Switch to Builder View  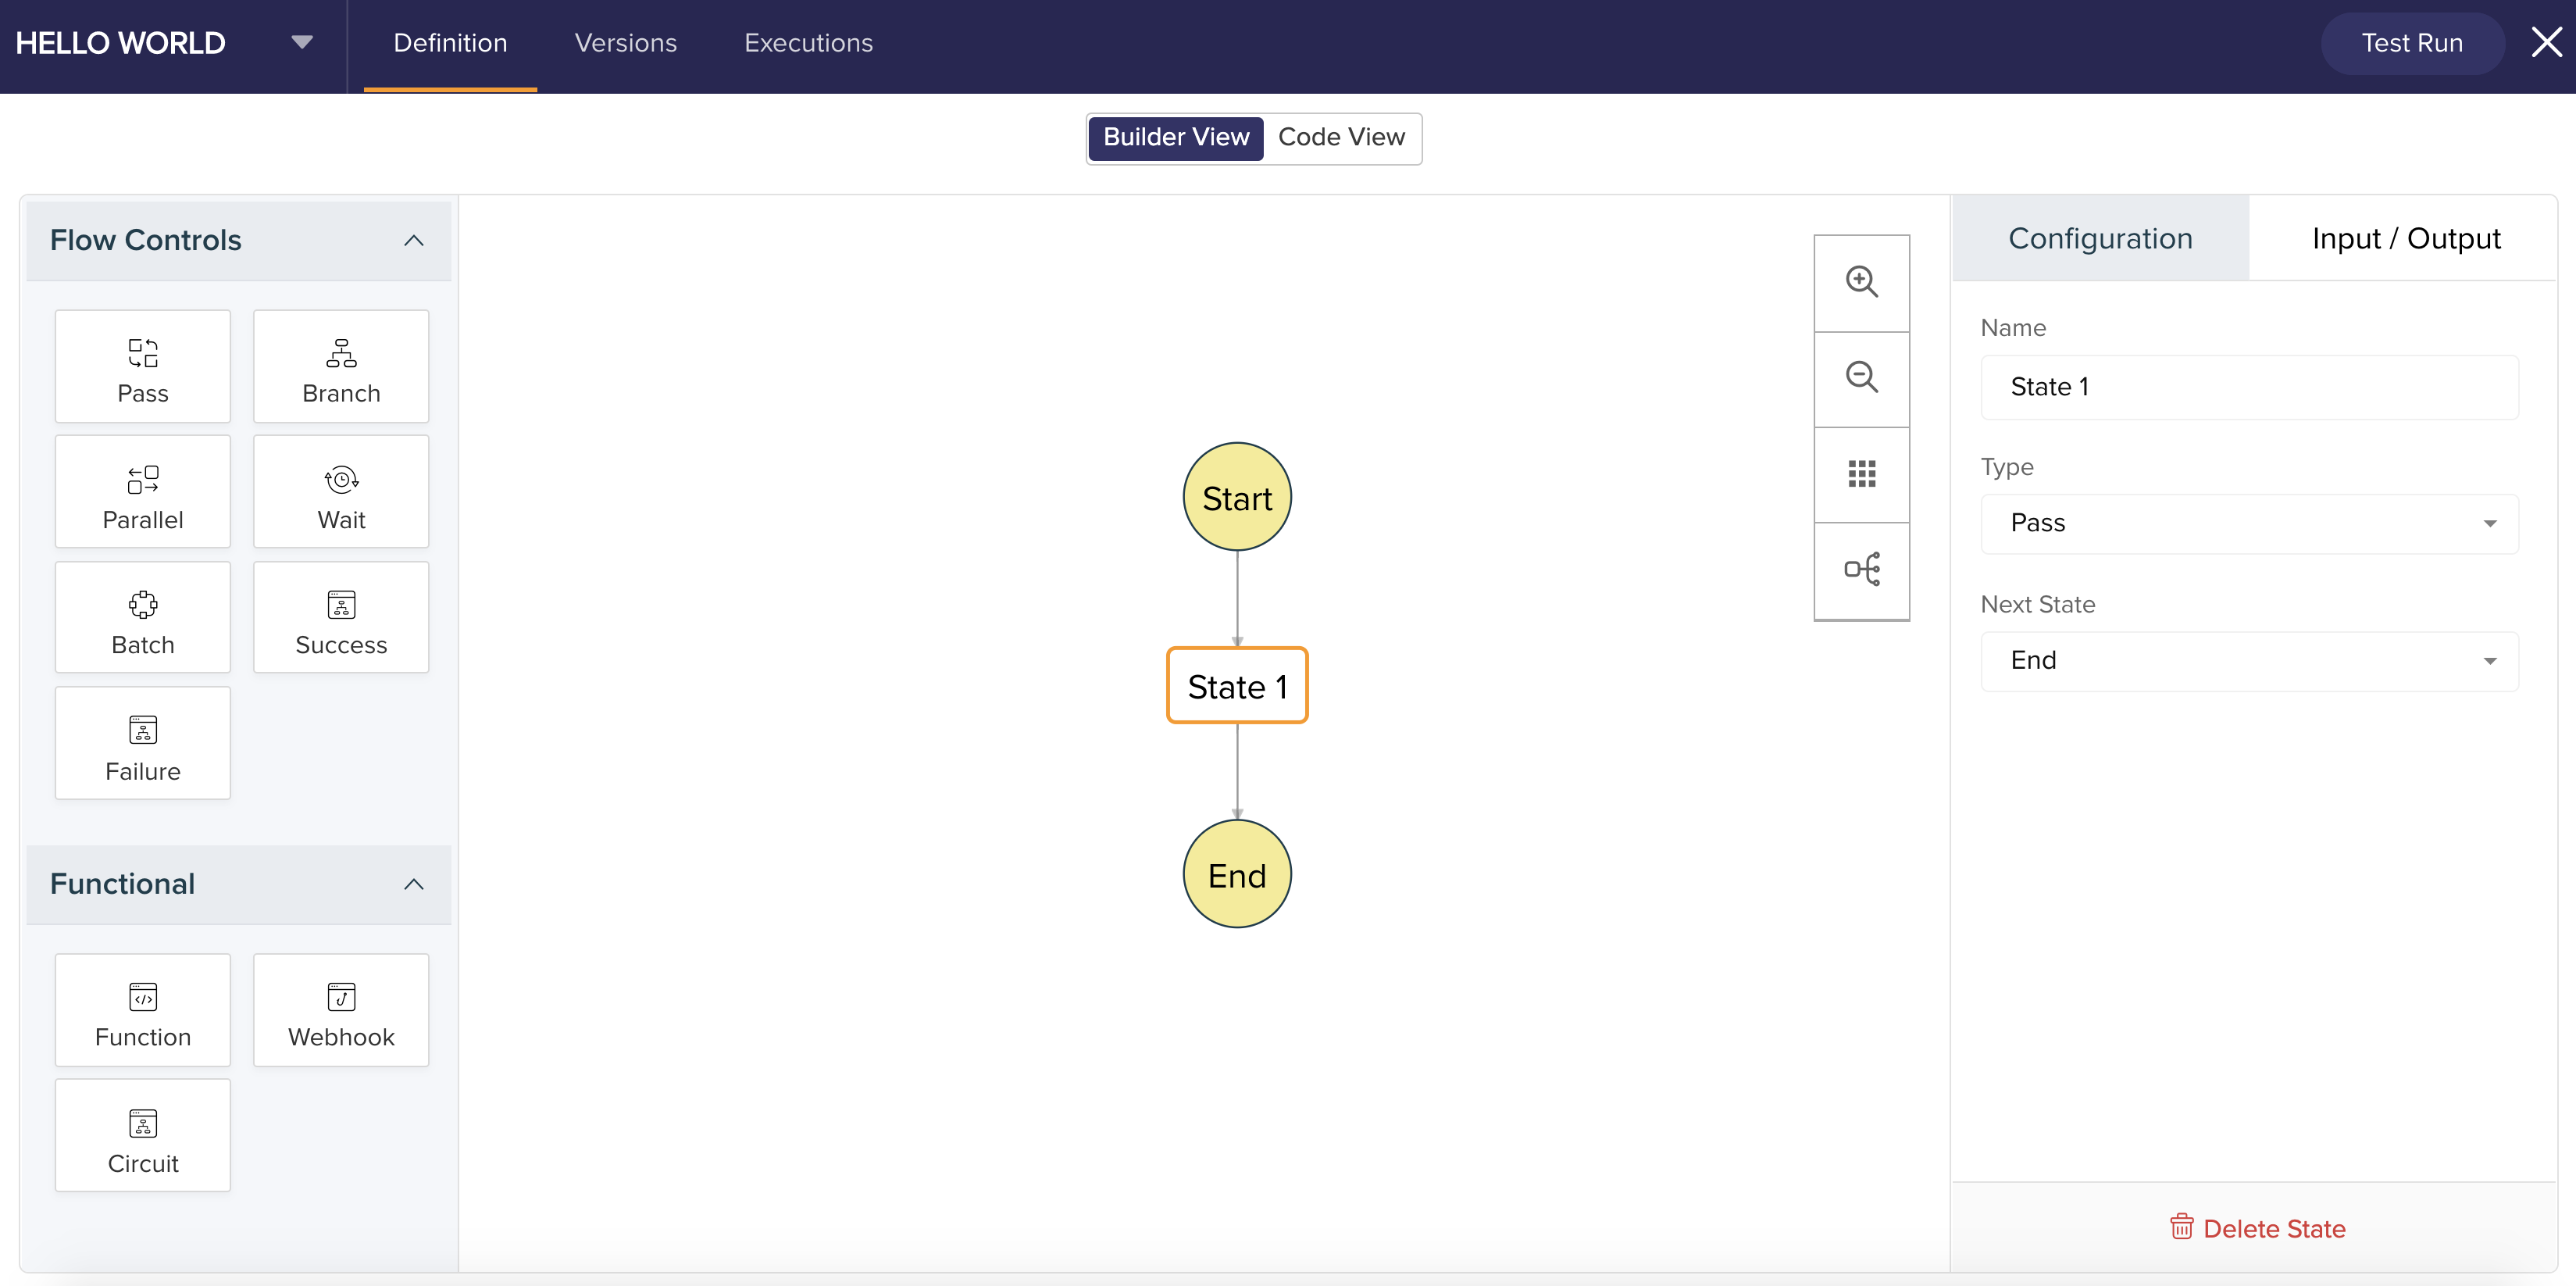[1176, 137]
